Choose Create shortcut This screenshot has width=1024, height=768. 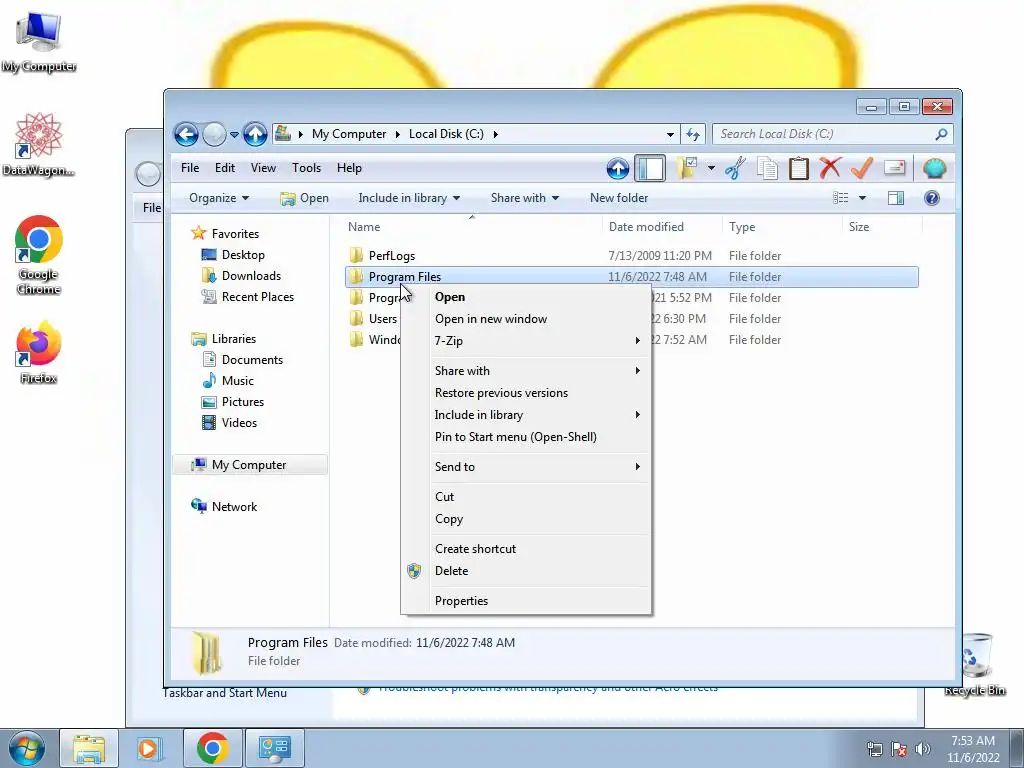[526, 549]
